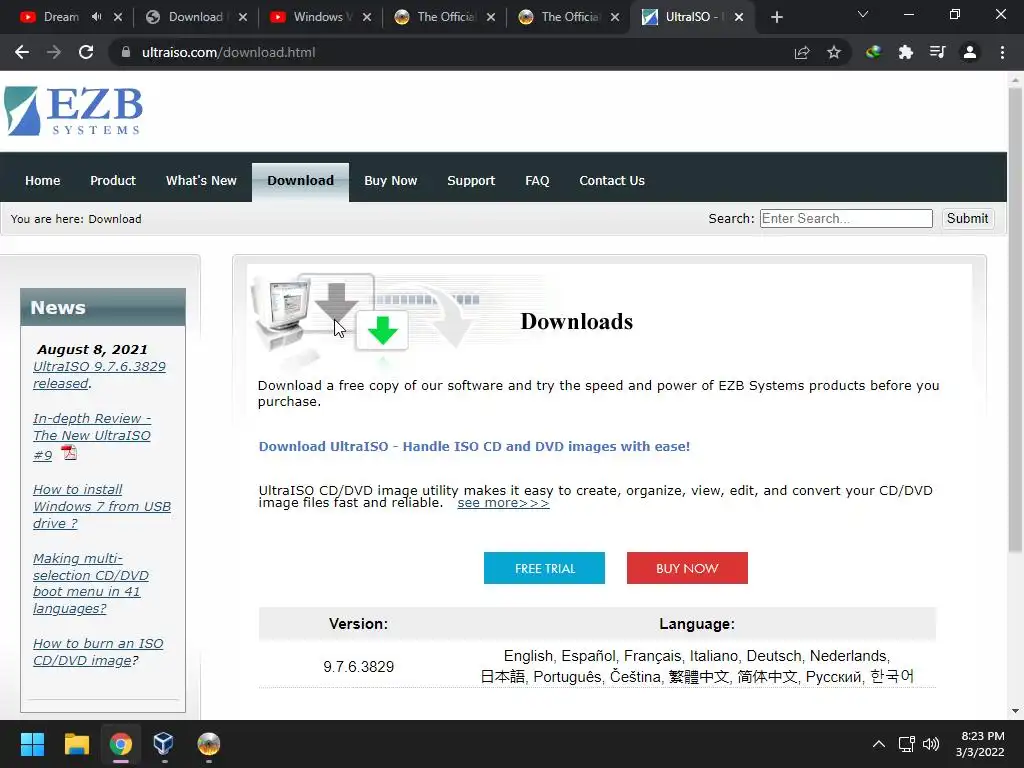This screenshot has width=1024, height=768.
Task: Open File Explorer from the taskbar
Action: pos(76,744)
